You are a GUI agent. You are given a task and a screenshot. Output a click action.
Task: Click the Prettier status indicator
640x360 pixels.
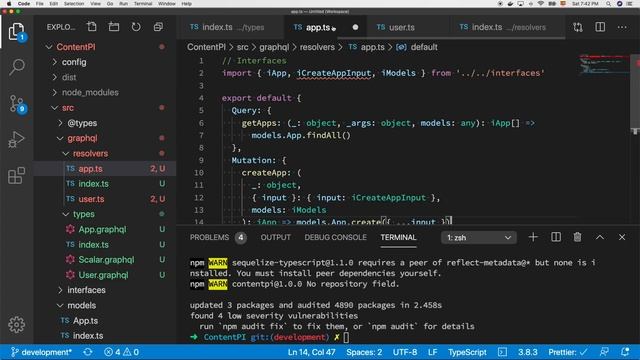568,352
